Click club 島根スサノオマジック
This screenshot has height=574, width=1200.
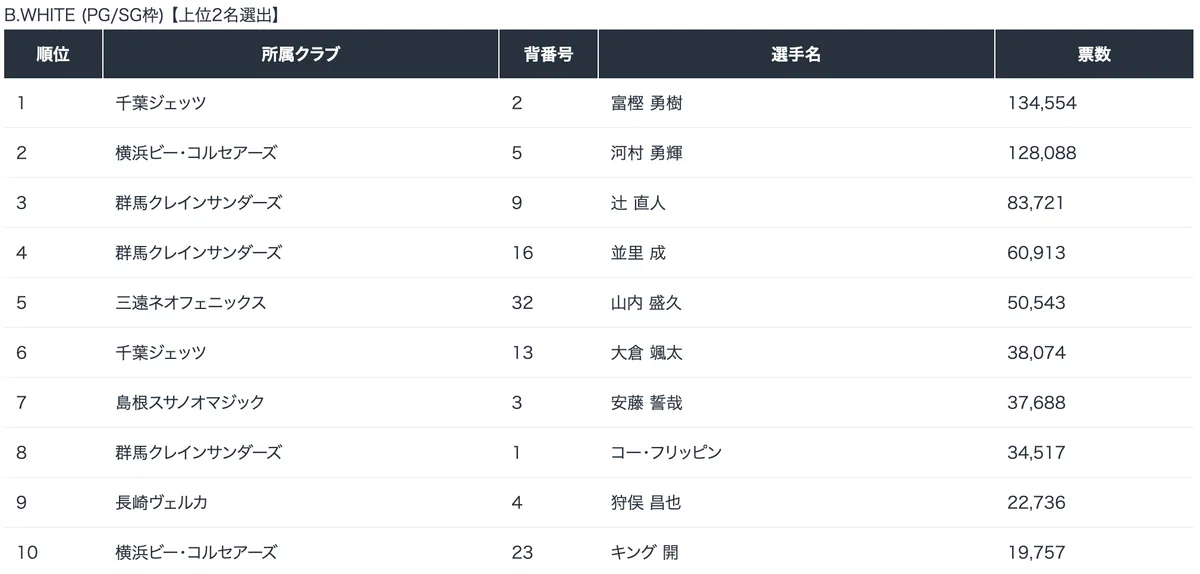[190, 403]
